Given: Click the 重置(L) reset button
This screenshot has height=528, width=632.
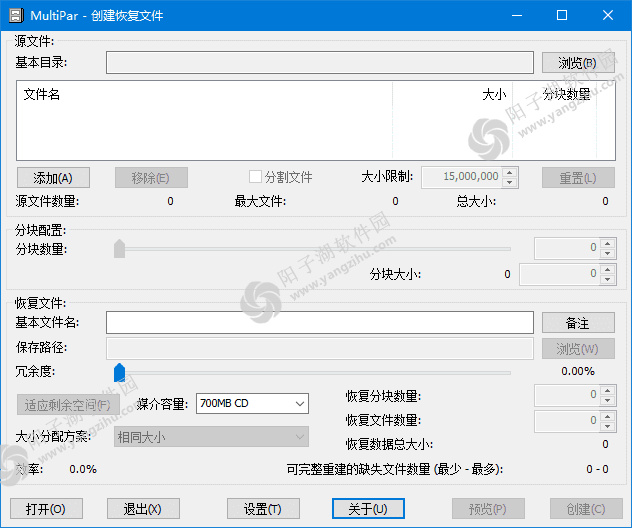Looking at the screenshot, I should pos(578,178).
